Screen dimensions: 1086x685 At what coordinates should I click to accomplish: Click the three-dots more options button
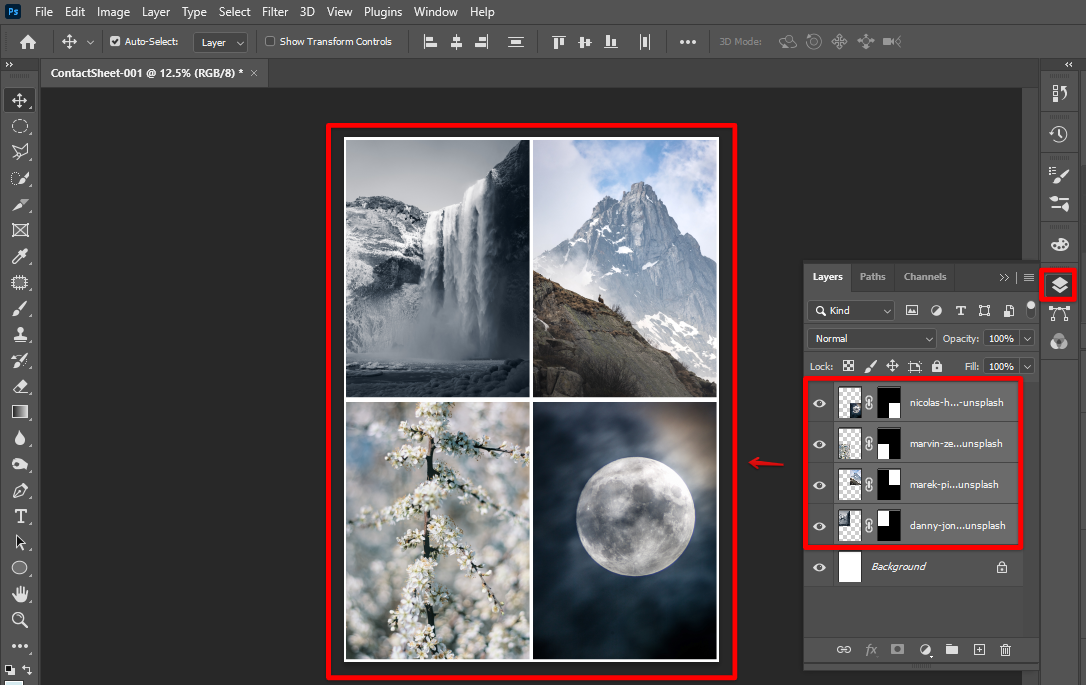tap(687, 42)
